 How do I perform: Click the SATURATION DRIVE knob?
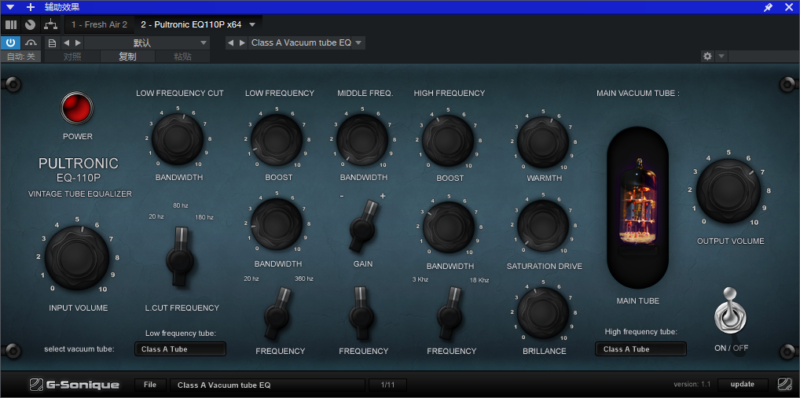pyautogui.click(x=543, y=226)
